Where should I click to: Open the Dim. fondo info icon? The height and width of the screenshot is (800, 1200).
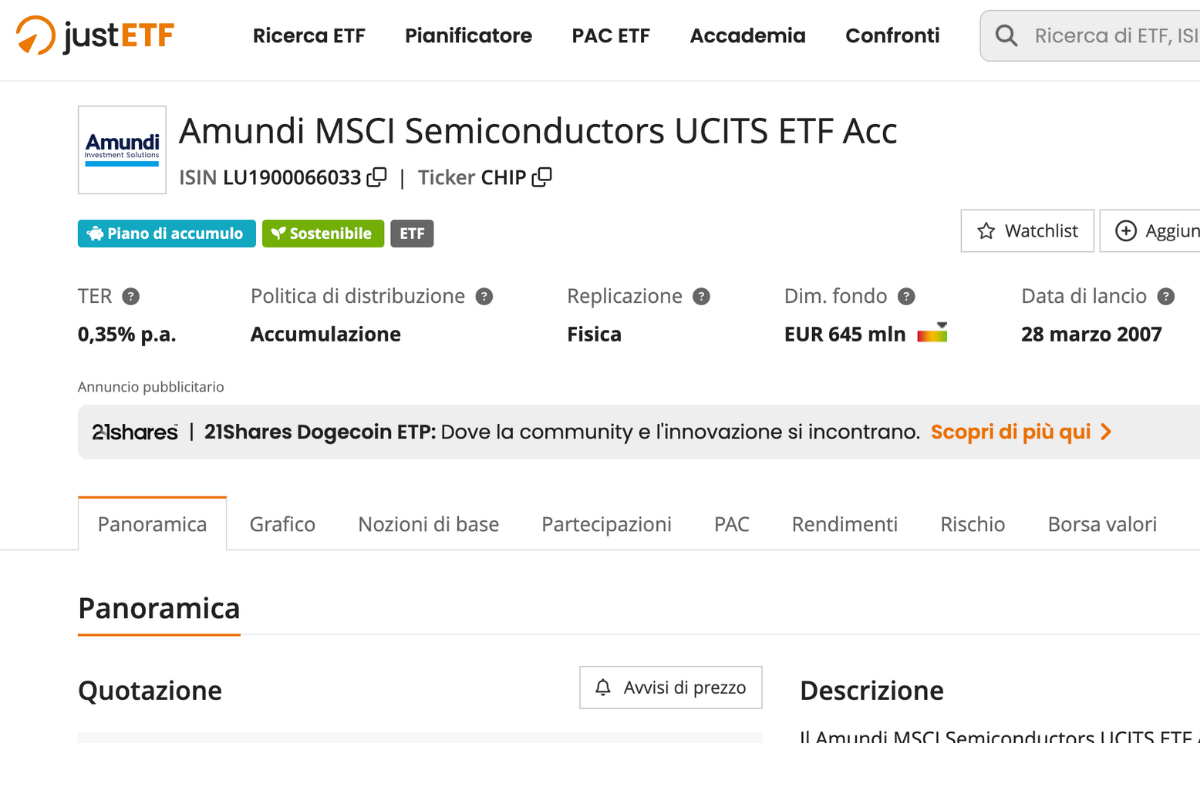coord(907,296)
